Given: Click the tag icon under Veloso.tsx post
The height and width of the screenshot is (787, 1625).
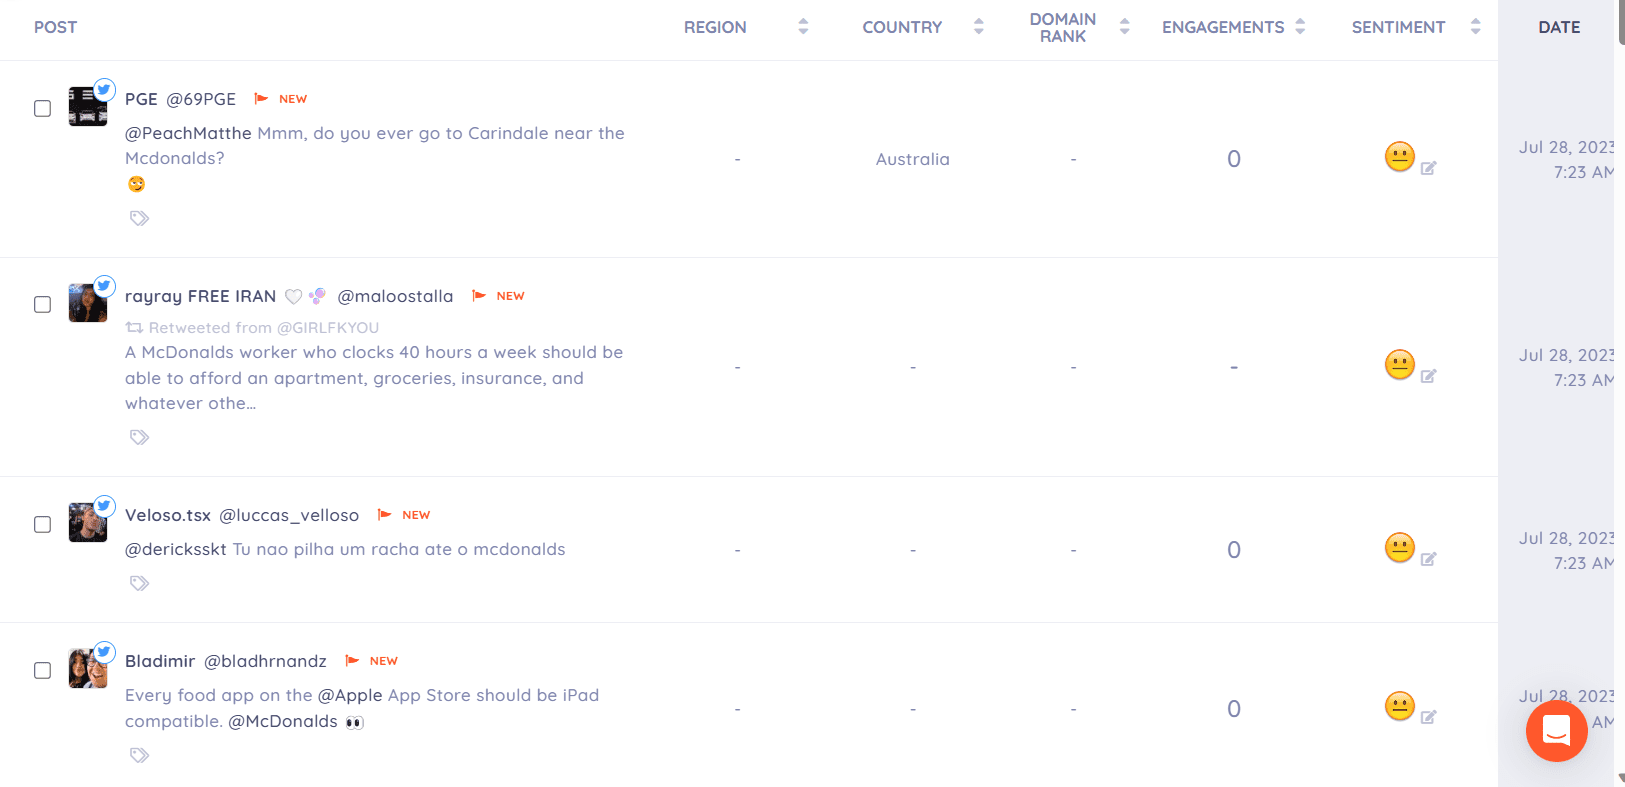Looking at the screenshot, I should click(x=139, y=583).
